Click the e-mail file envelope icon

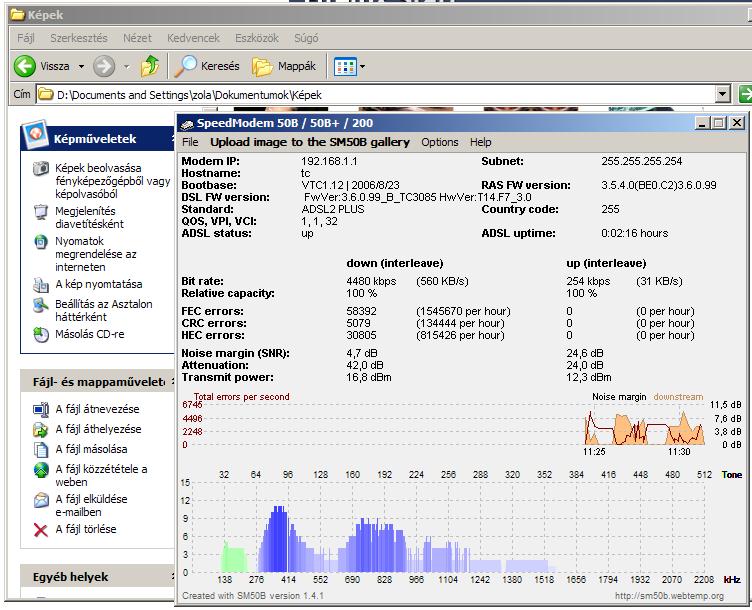(x=41, y=500)
